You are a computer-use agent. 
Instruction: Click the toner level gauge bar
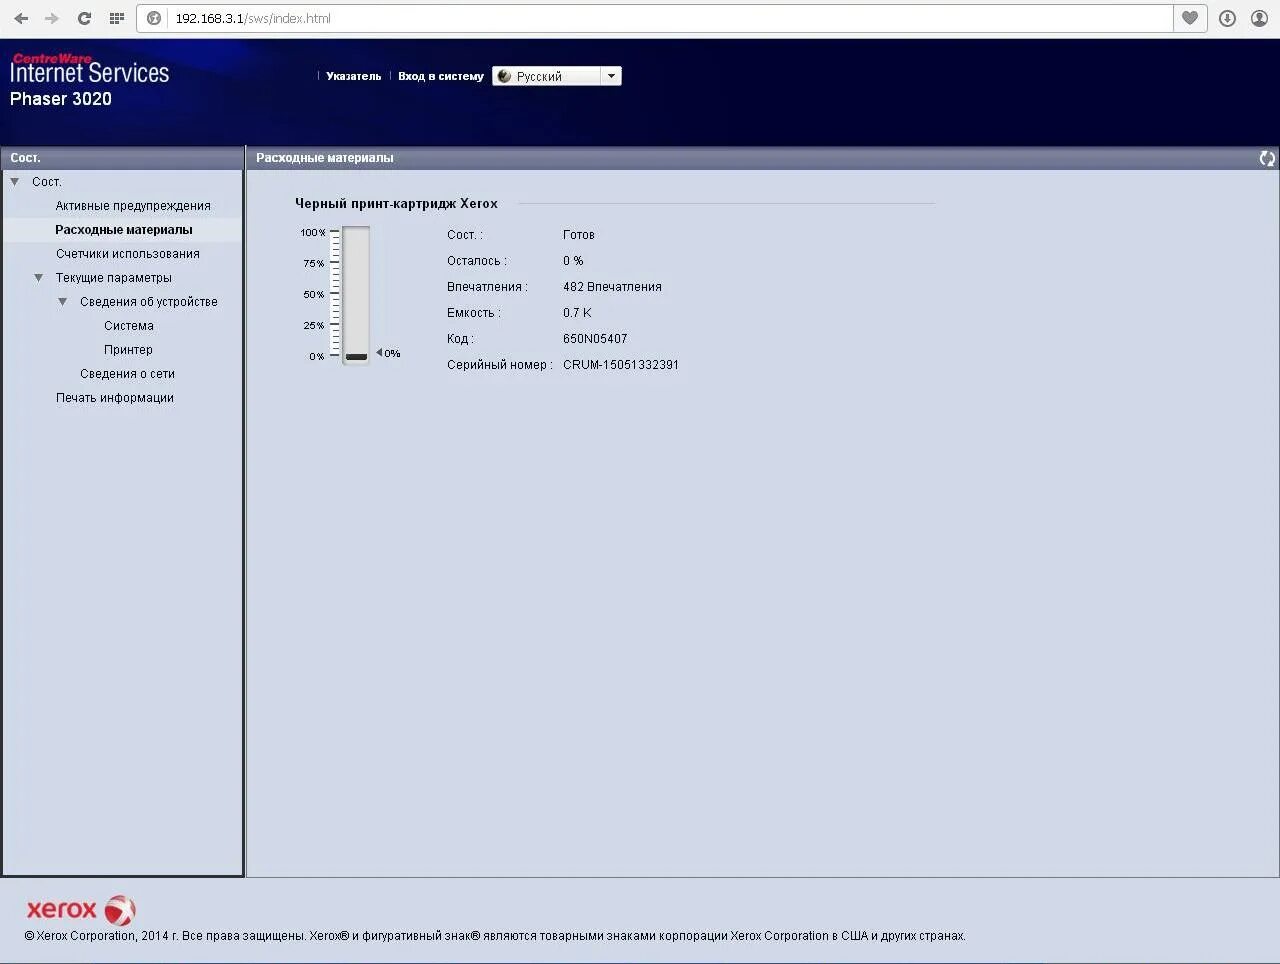pyautogui.click(x=356, y=295)
